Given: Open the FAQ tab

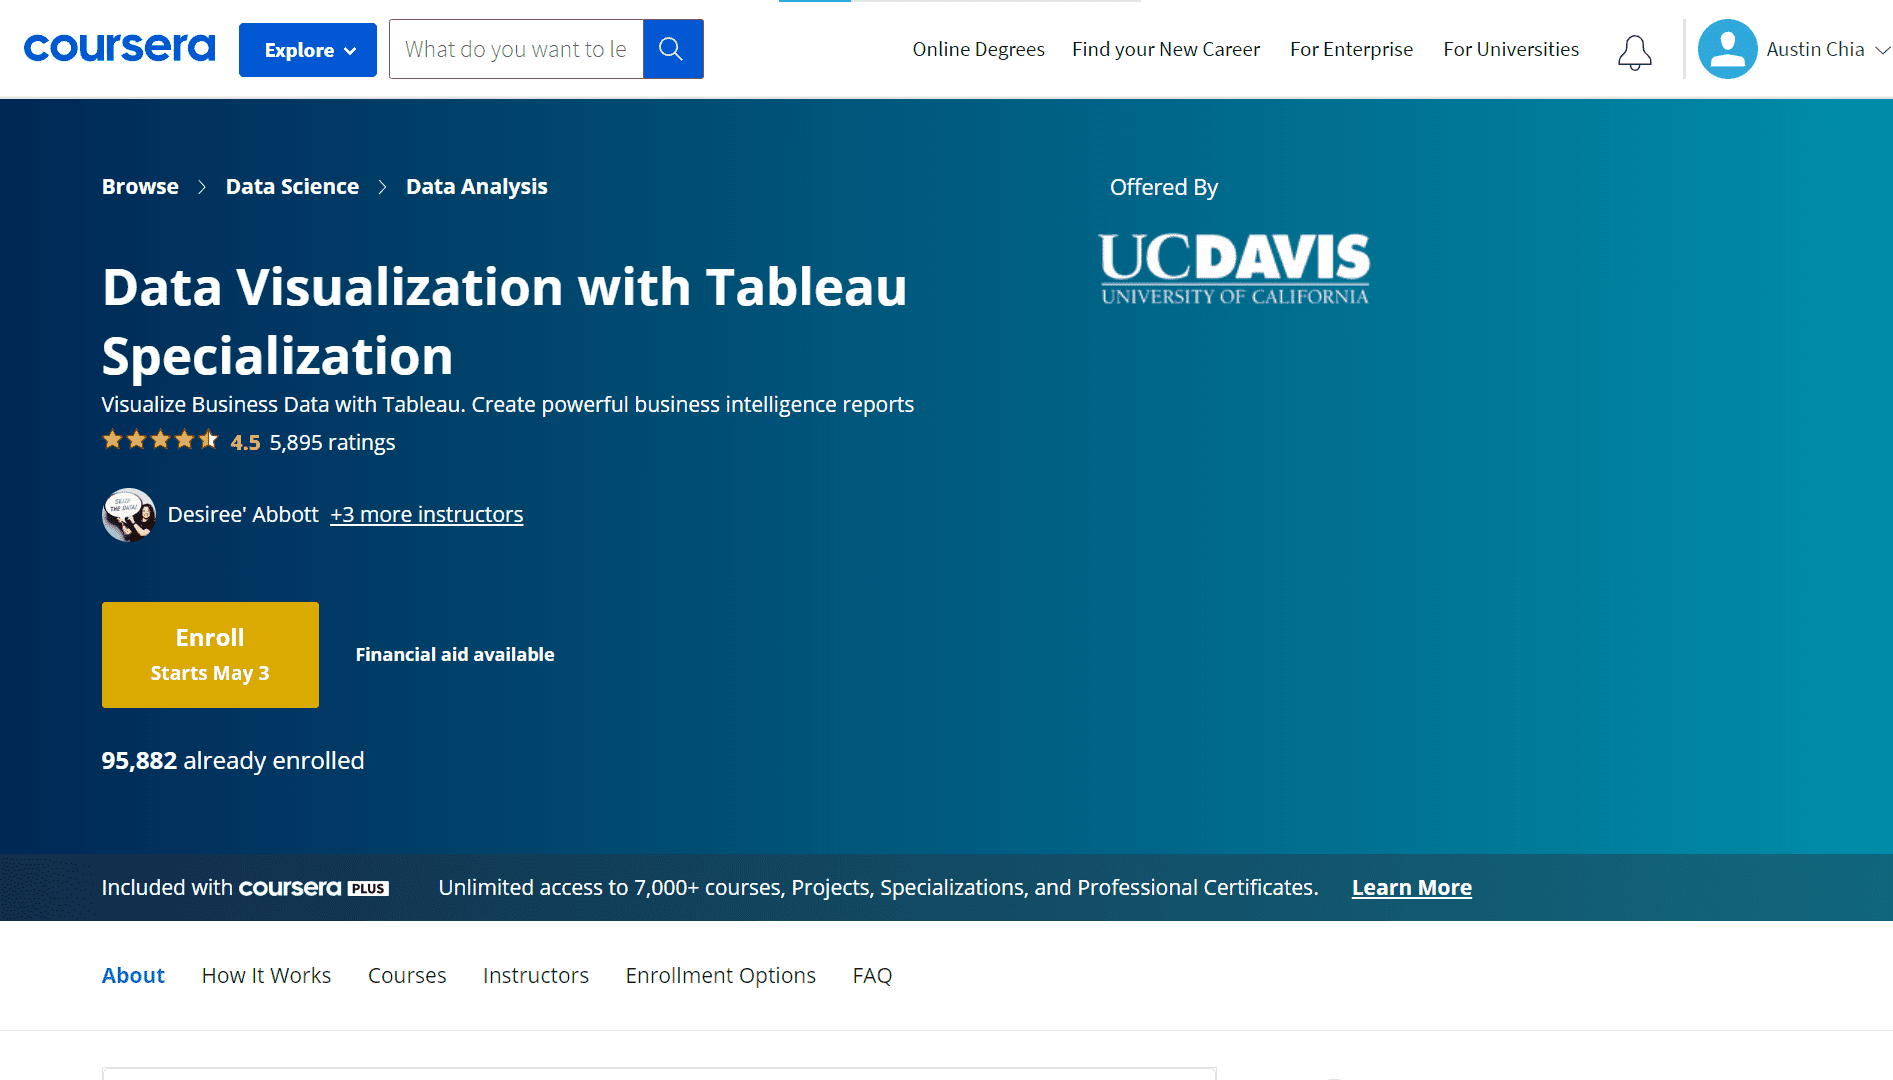Looking at the screenshot, I should point(871,975).
